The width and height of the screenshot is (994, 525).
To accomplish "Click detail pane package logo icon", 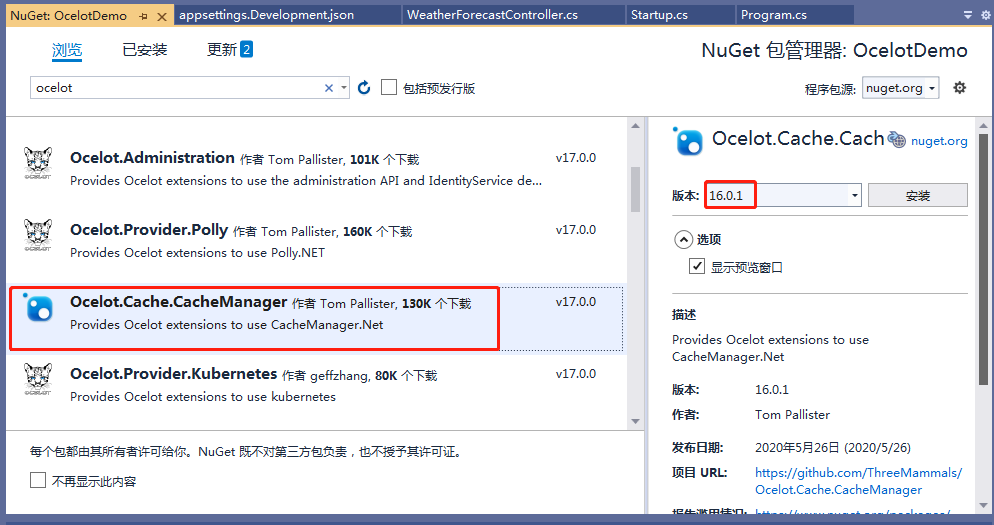I will click(x=688, y=141).
